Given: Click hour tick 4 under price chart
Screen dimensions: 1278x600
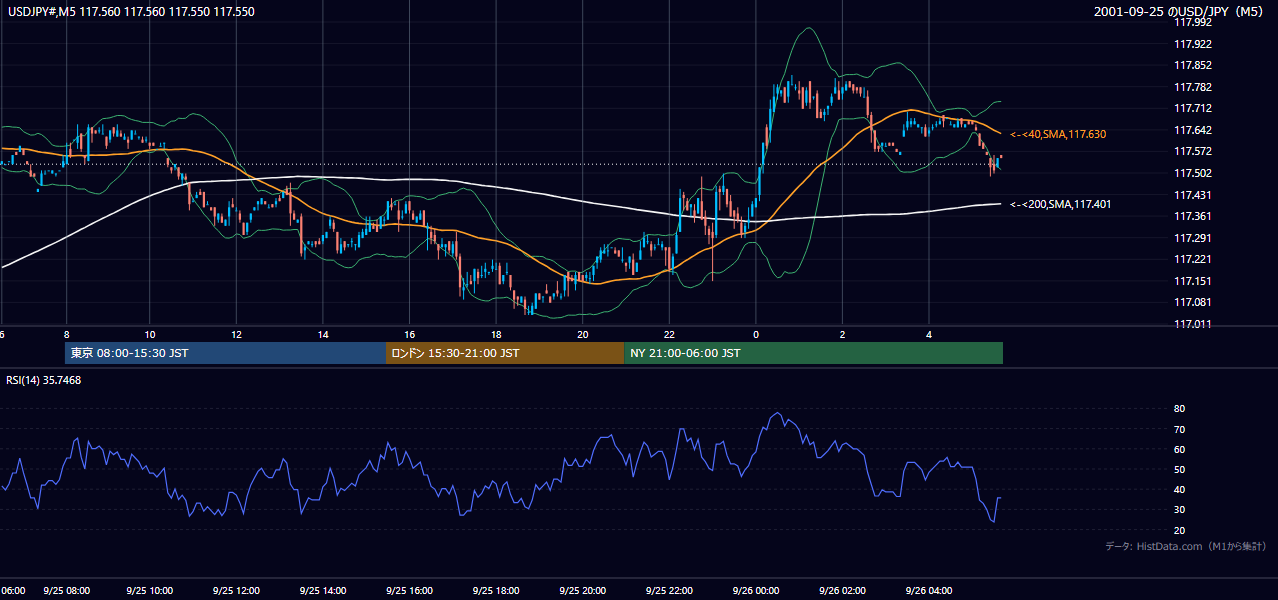Looking at the screenshot, I should tap(929, 334).
